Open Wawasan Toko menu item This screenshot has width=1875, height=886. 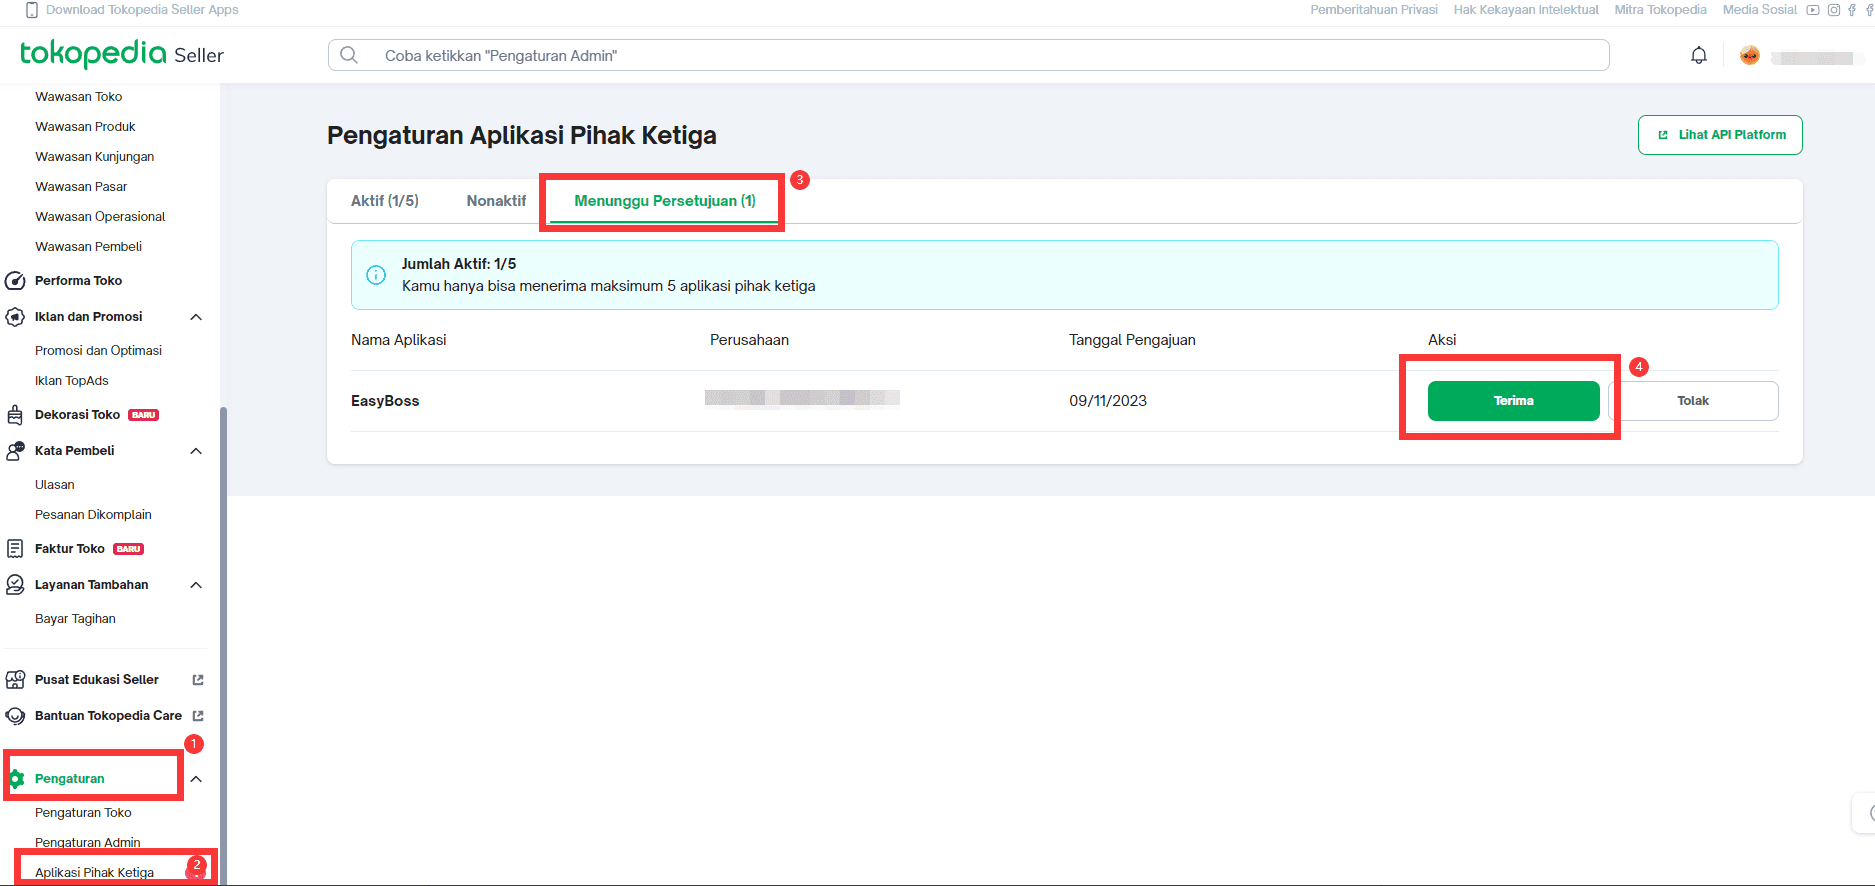pyautogui.click(x=79, y=97)
